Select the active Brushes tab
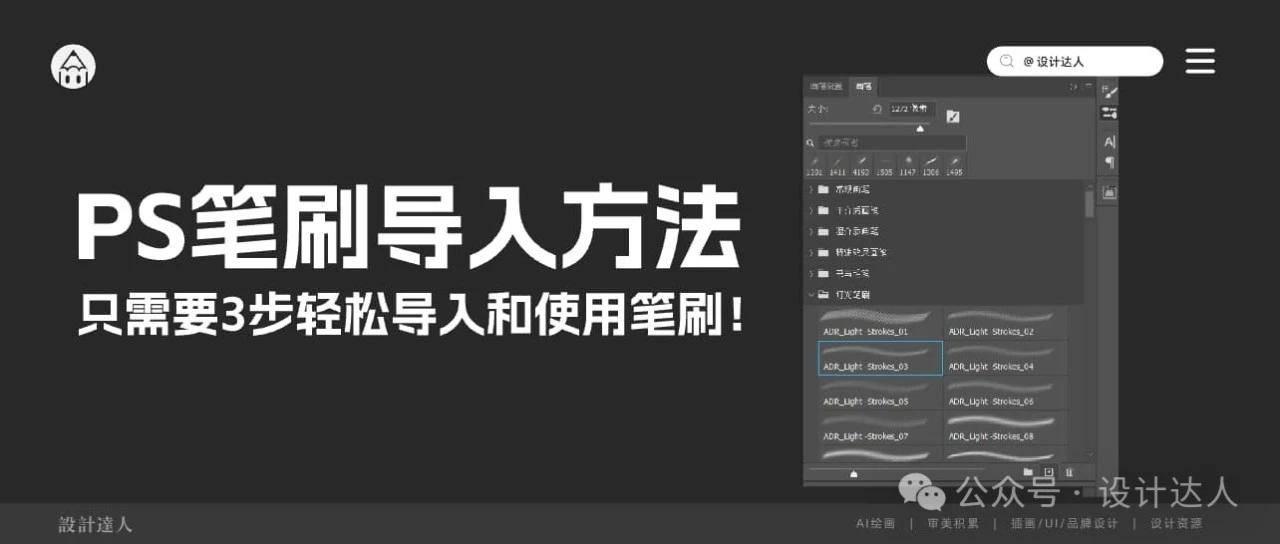This screenshot has height=544, width=1280. click(x=863, y=87)
